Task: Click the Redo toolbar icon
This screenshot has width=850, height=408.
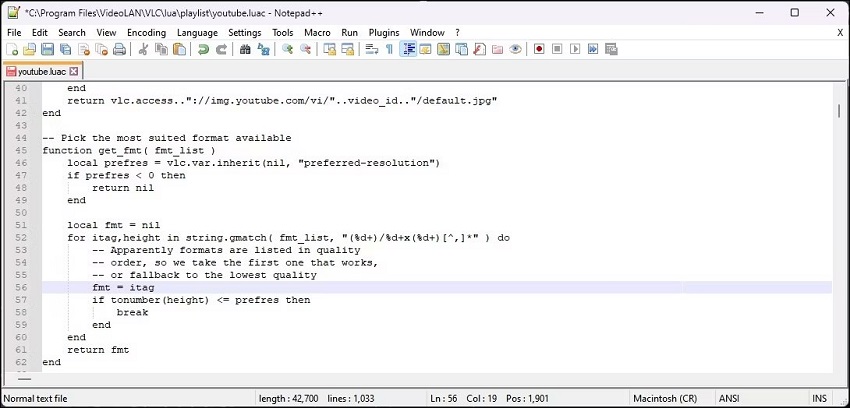Action: (221, 49)
